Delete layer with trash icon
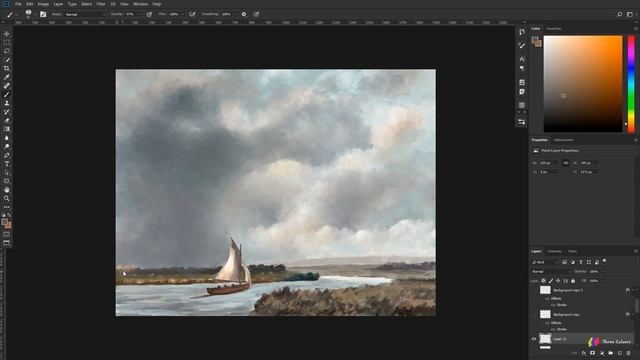 point(629,353)
